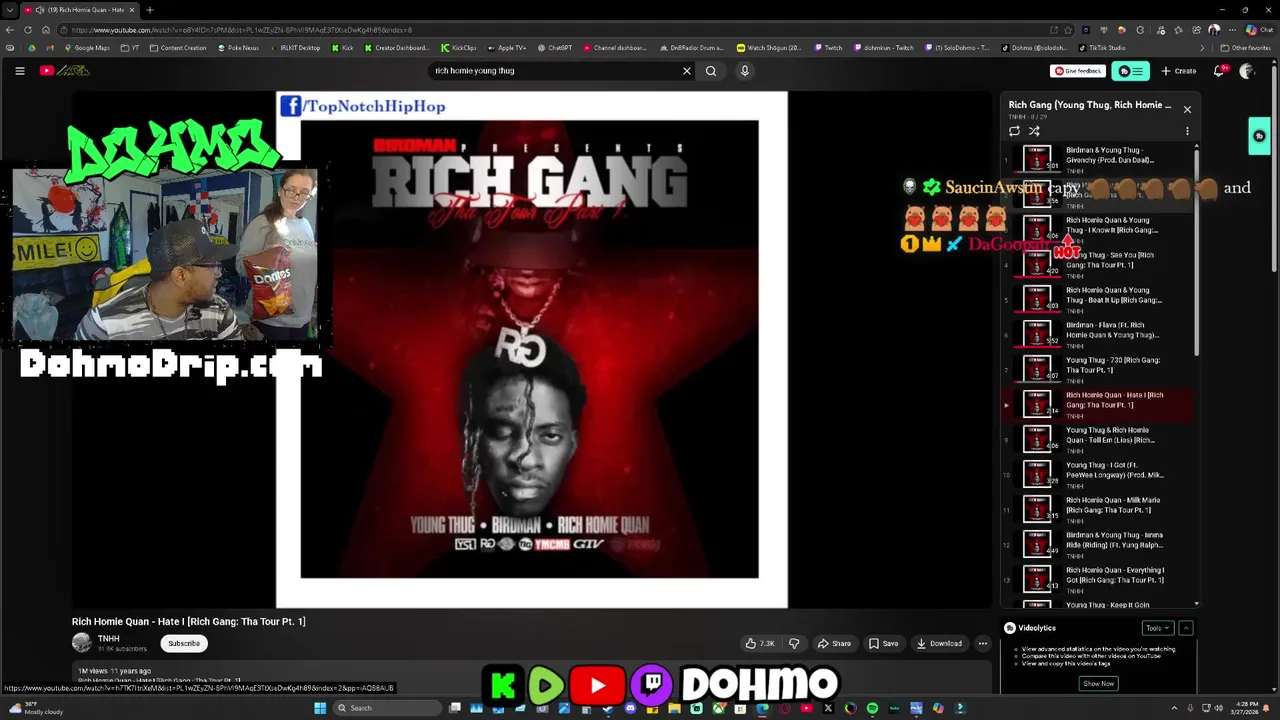
Task: Subscribe to the TNHH channel
Action: click(184, 643)
